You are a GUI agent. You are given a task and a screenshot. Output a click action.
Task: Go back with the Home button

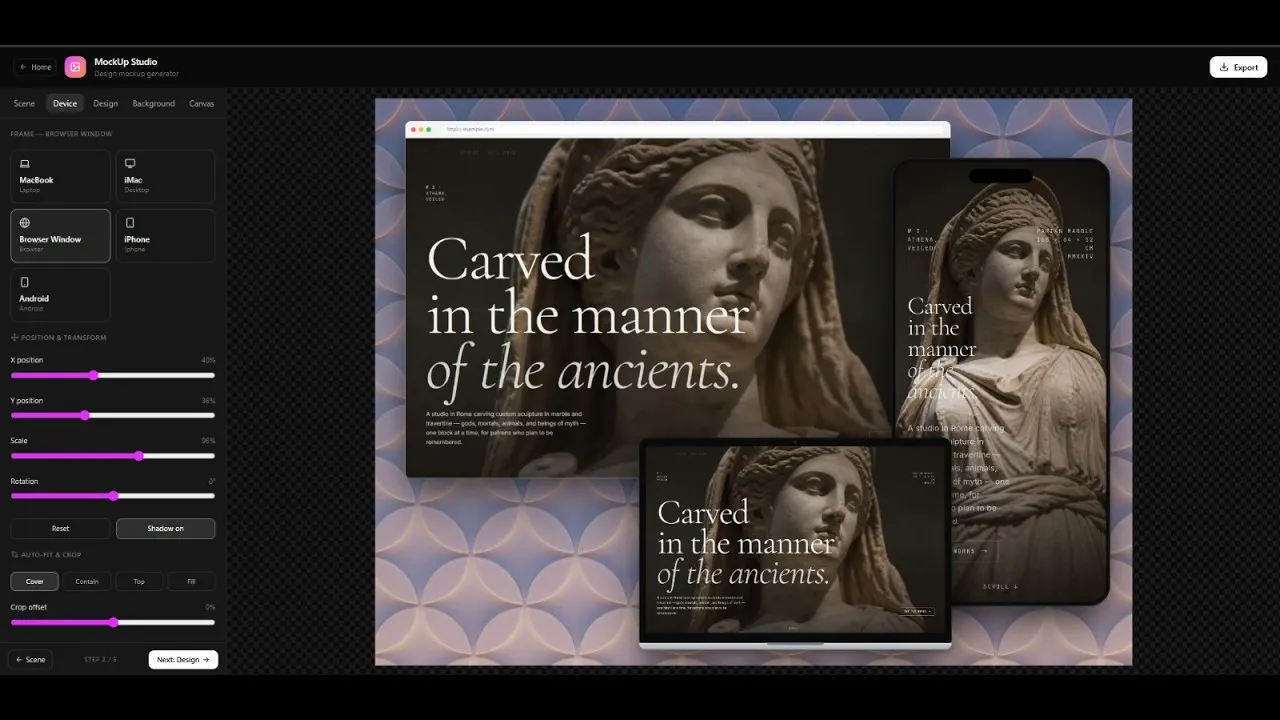pos(35,67)
